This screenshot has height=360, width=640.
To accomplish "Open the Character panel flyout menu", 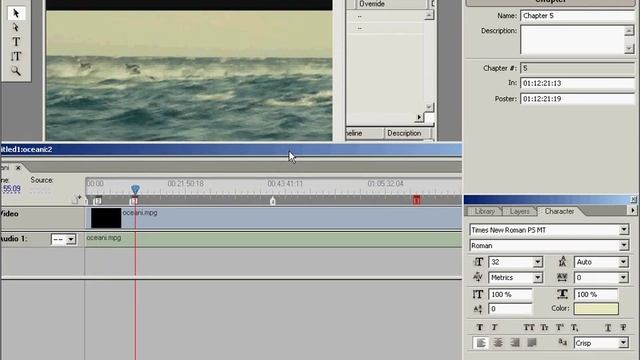I will click(x=632, y=211).
